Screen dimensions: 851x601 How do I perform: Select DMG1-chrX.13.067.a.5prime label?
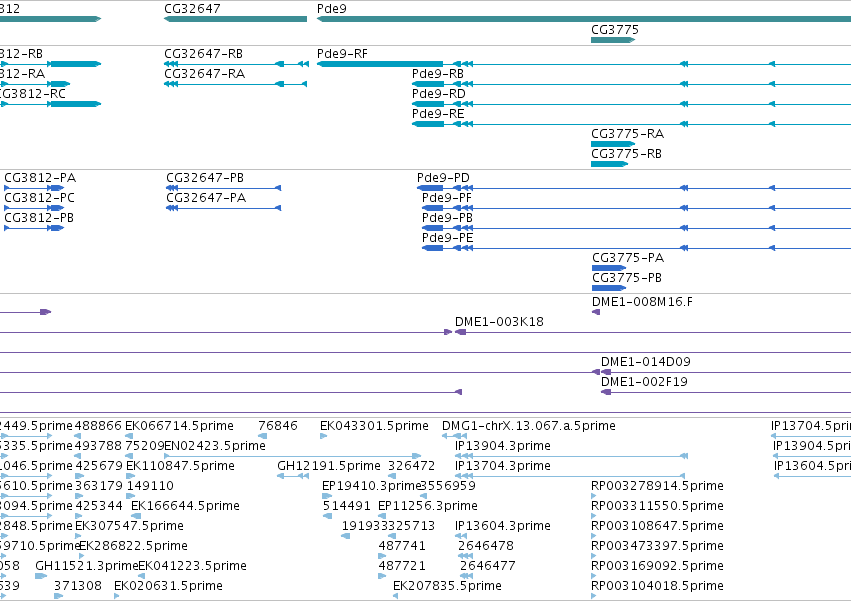tap(529, 426)
